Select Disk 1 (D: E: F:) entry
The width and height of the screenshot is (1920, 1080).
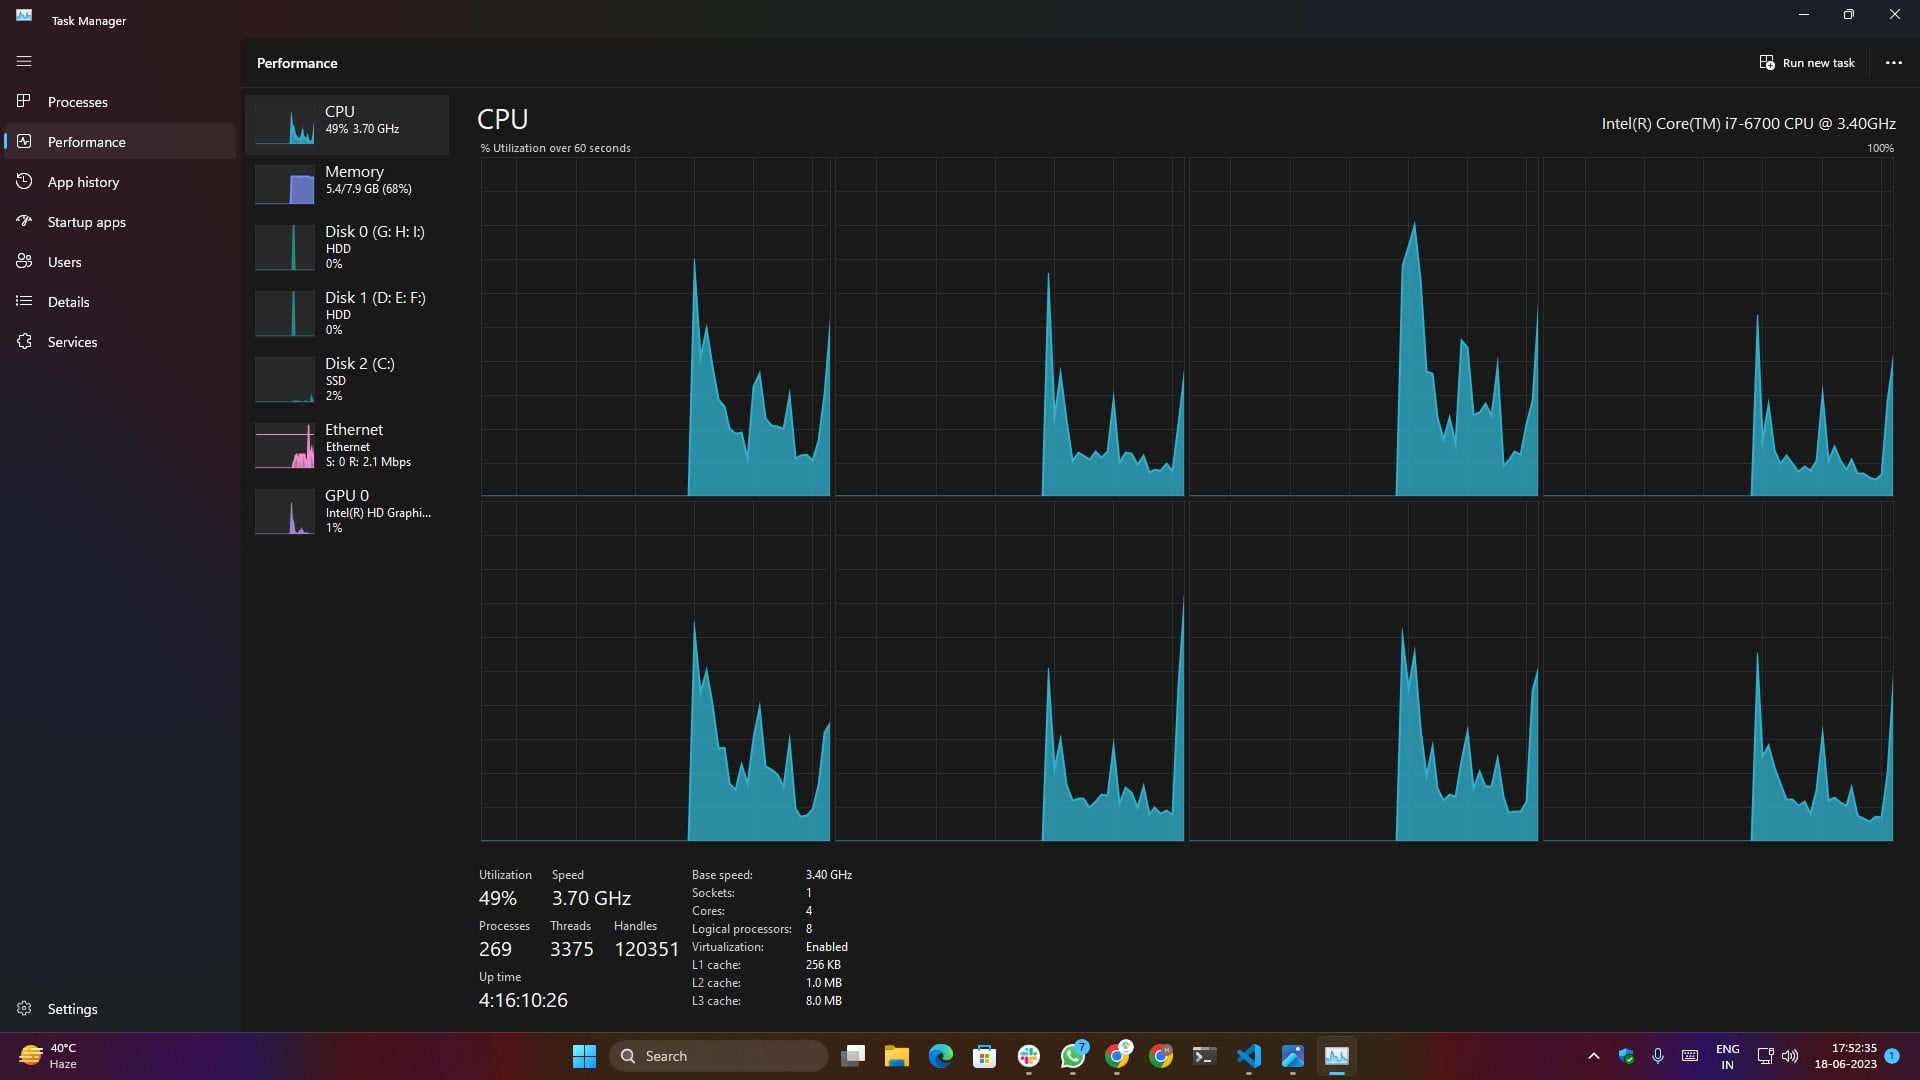[347, 313]
